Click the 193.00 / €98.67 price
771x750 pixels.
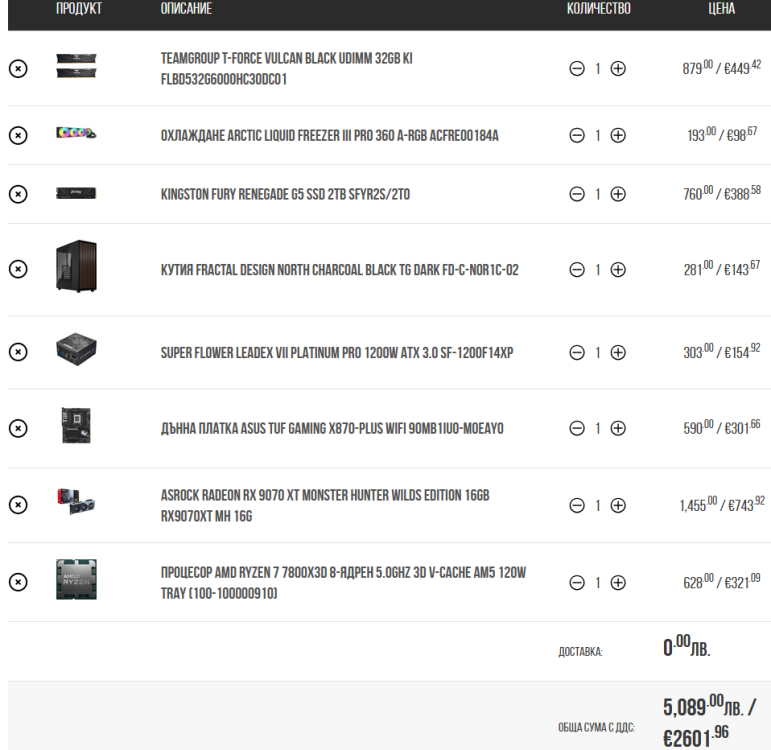pyautogui.click(x=722, y=134)
